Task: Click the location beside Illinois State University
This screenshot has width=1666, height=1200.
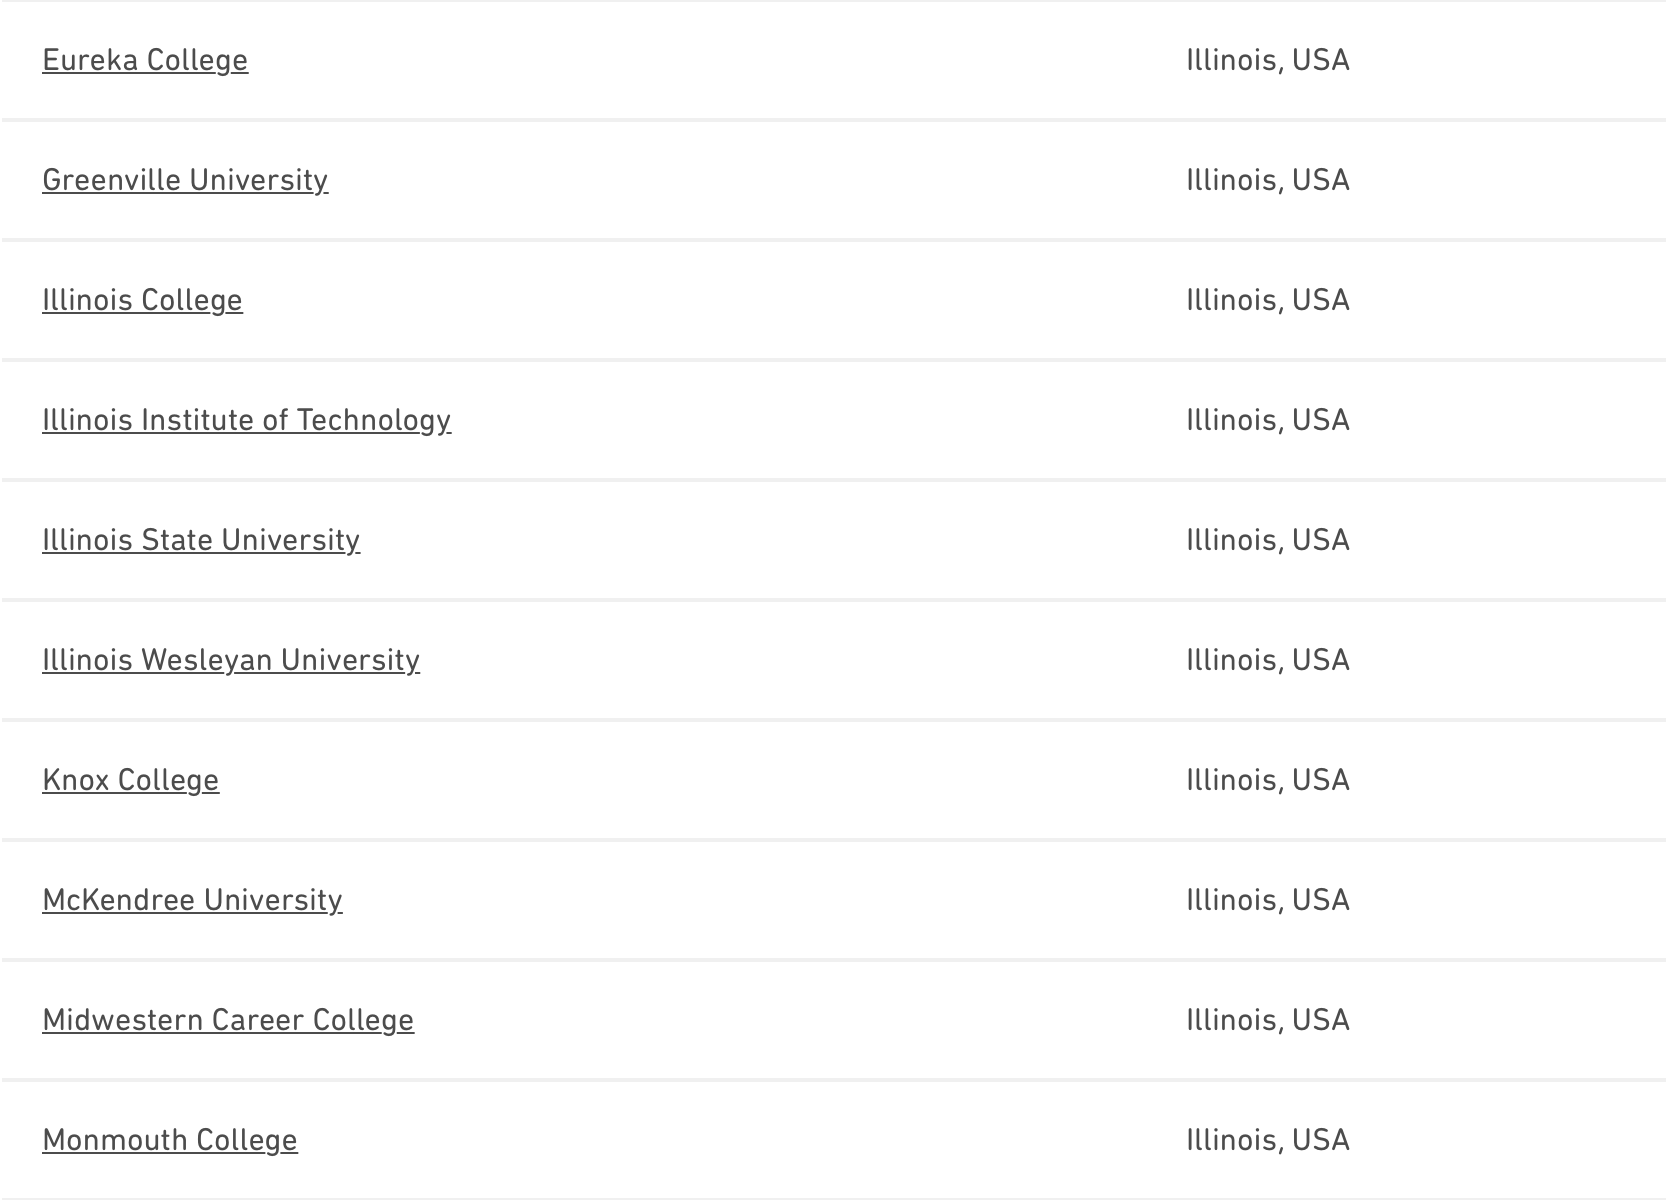Action: click(x=1267, y=540)
